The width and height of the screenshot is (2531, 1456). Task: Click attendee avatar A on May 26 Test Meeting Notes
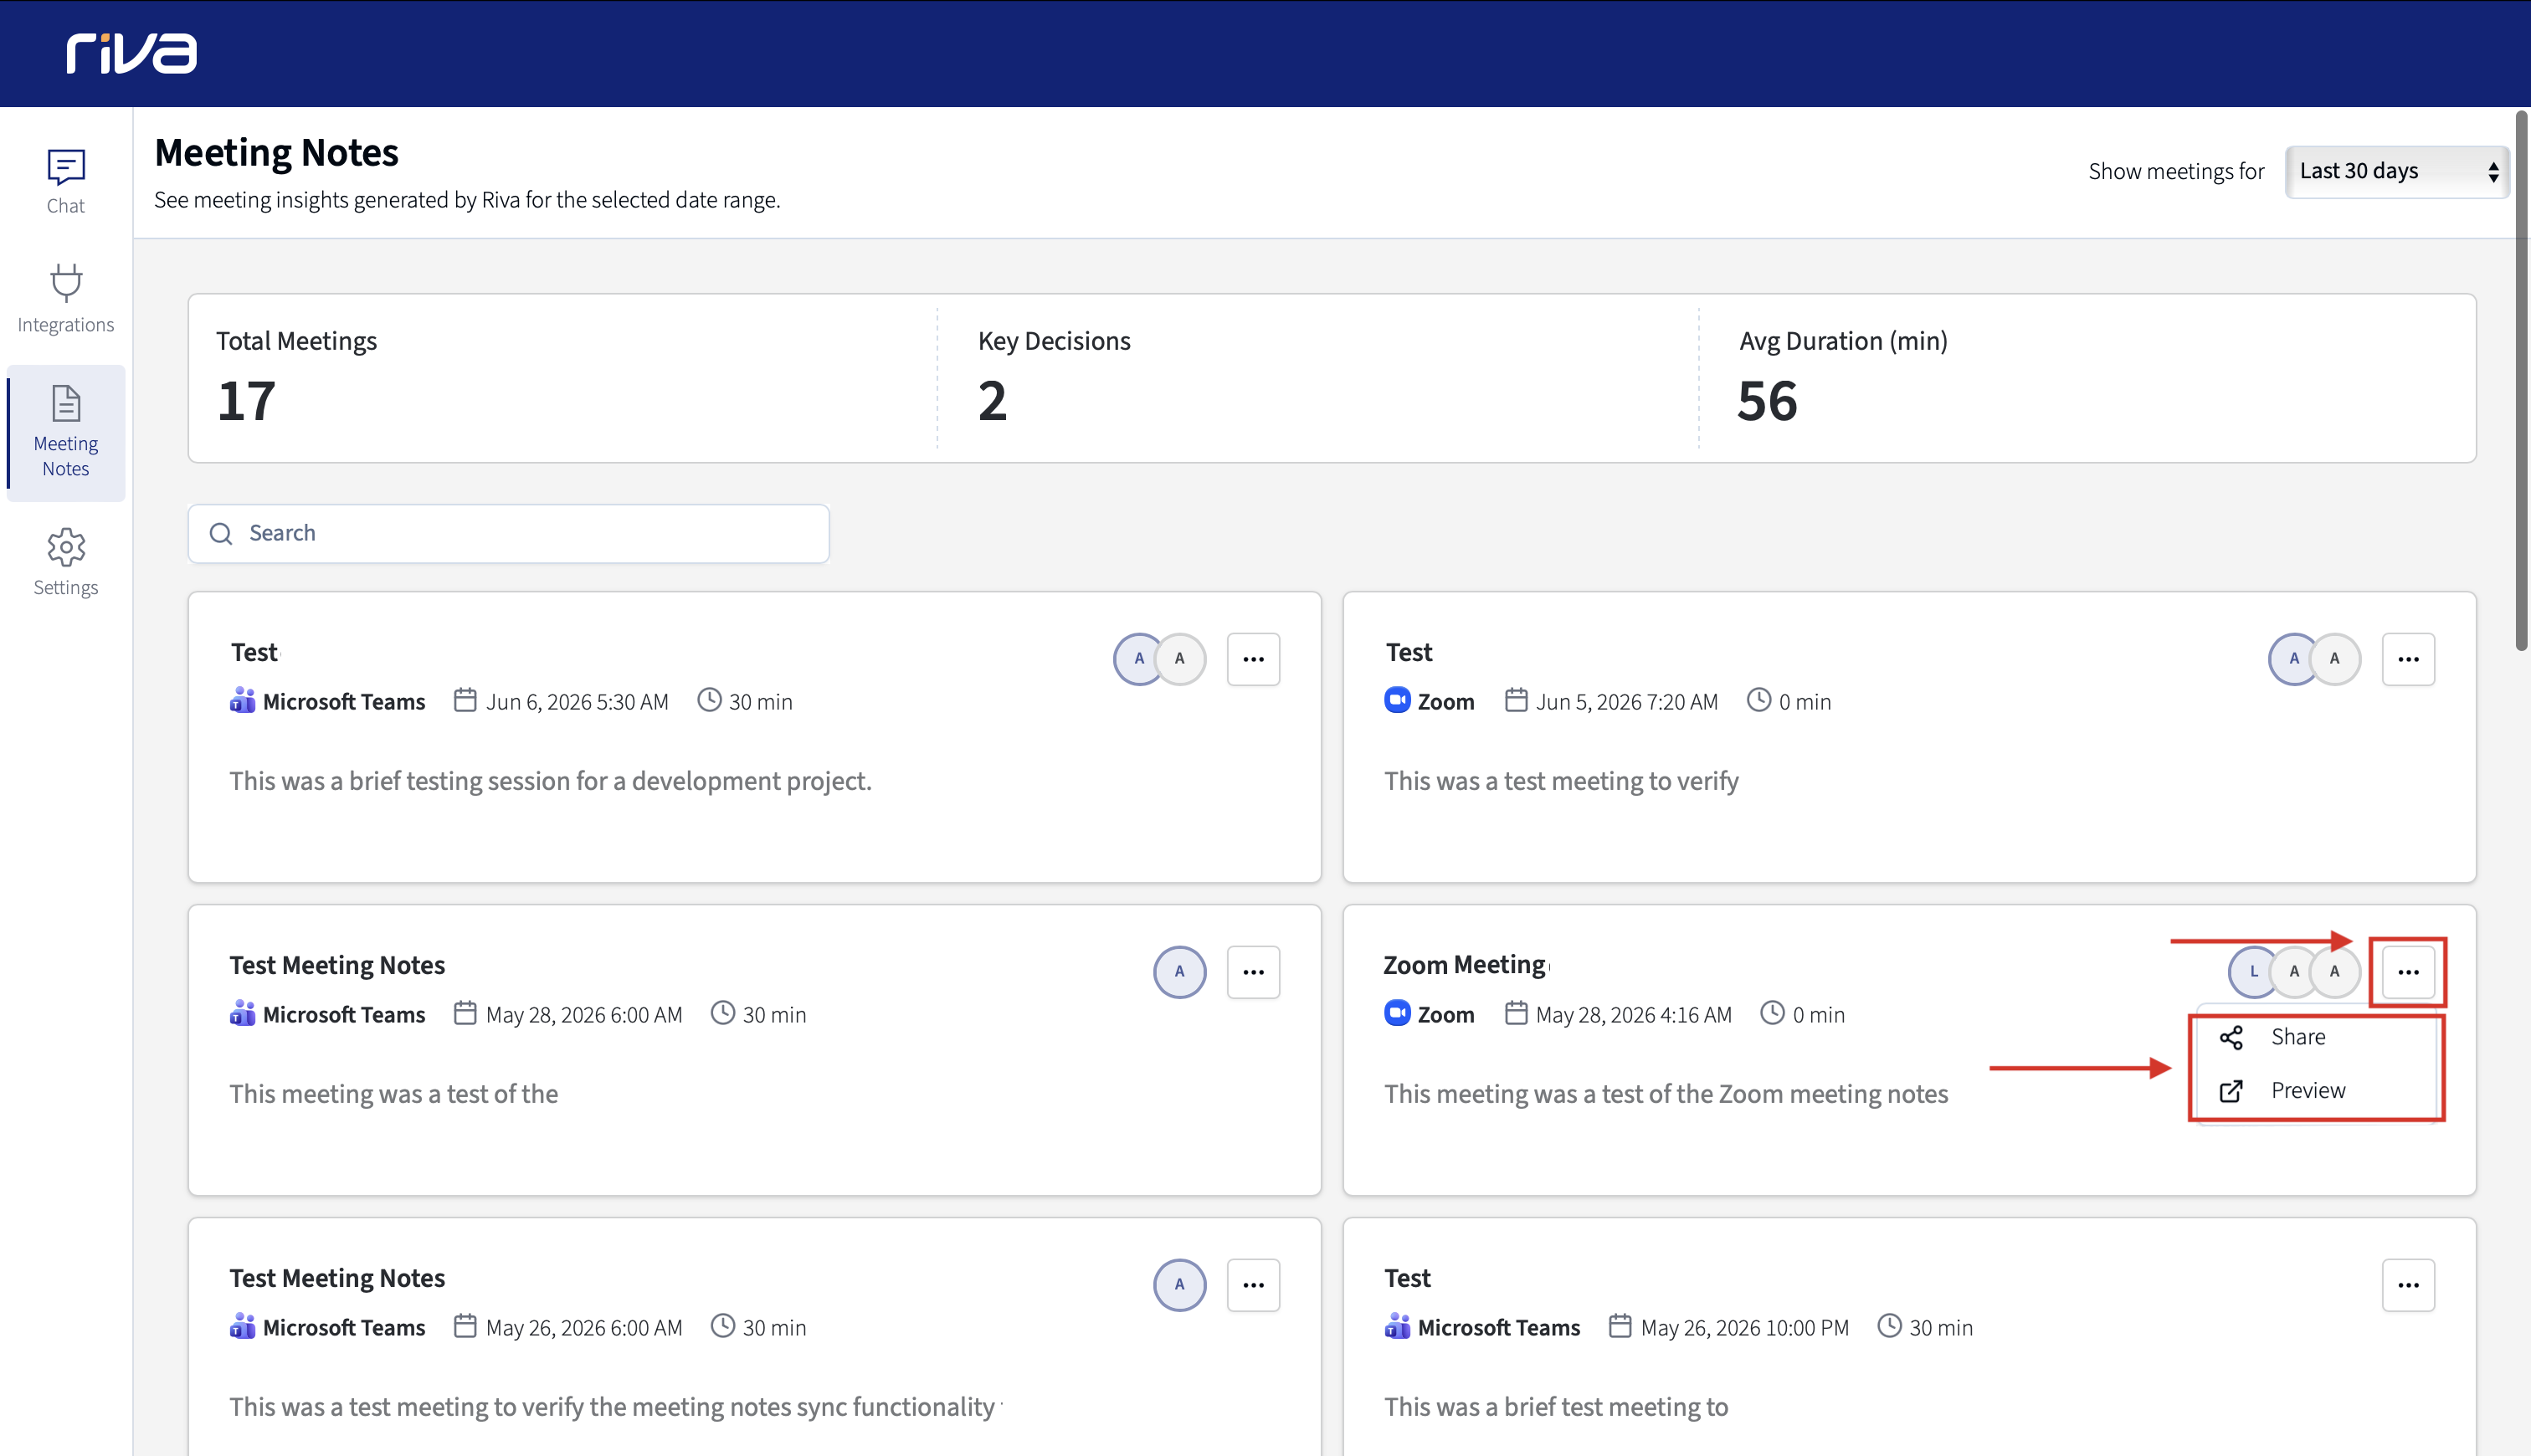tap(1180, 1285)
